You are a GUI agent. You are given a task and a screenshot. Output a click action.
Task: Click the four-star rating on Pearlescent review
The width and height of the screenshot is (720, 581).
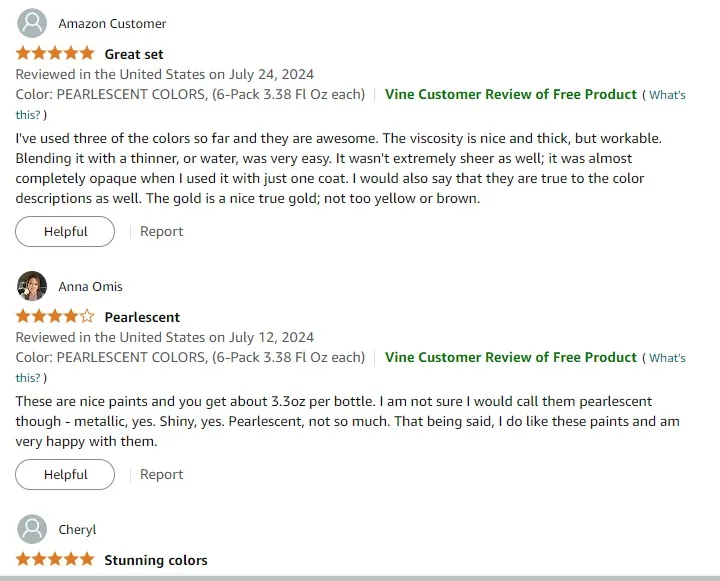[x=55, y=317]
